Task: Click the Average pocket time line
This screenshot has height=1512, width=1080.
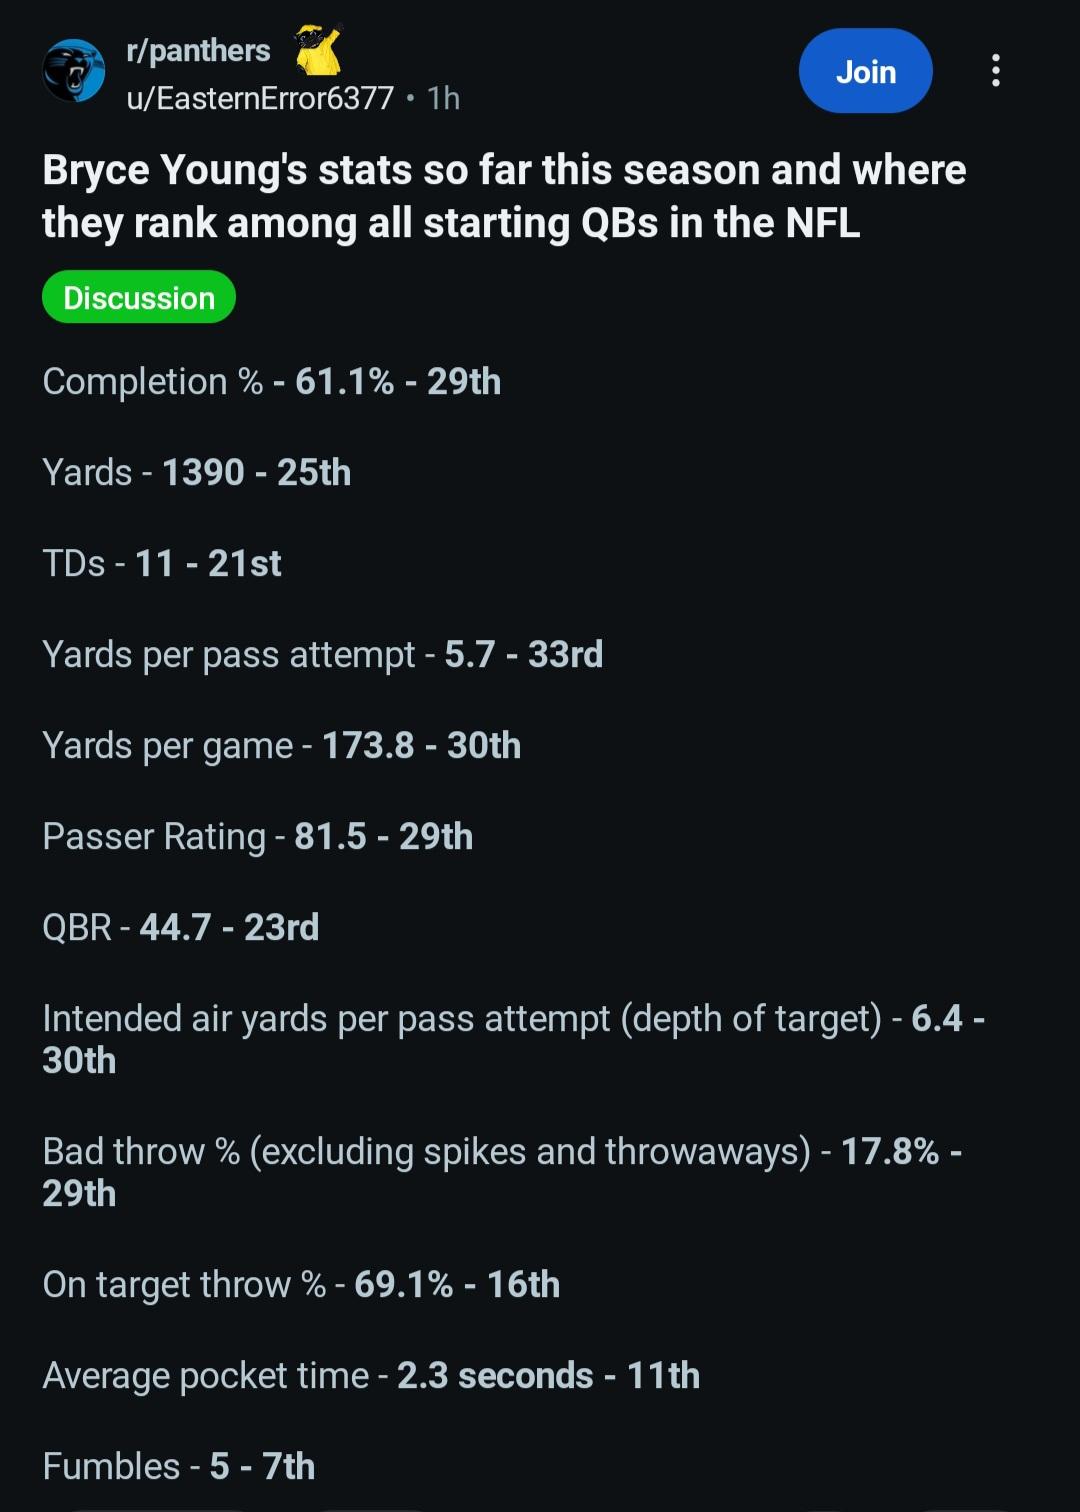Action: tap(371, 1376)
